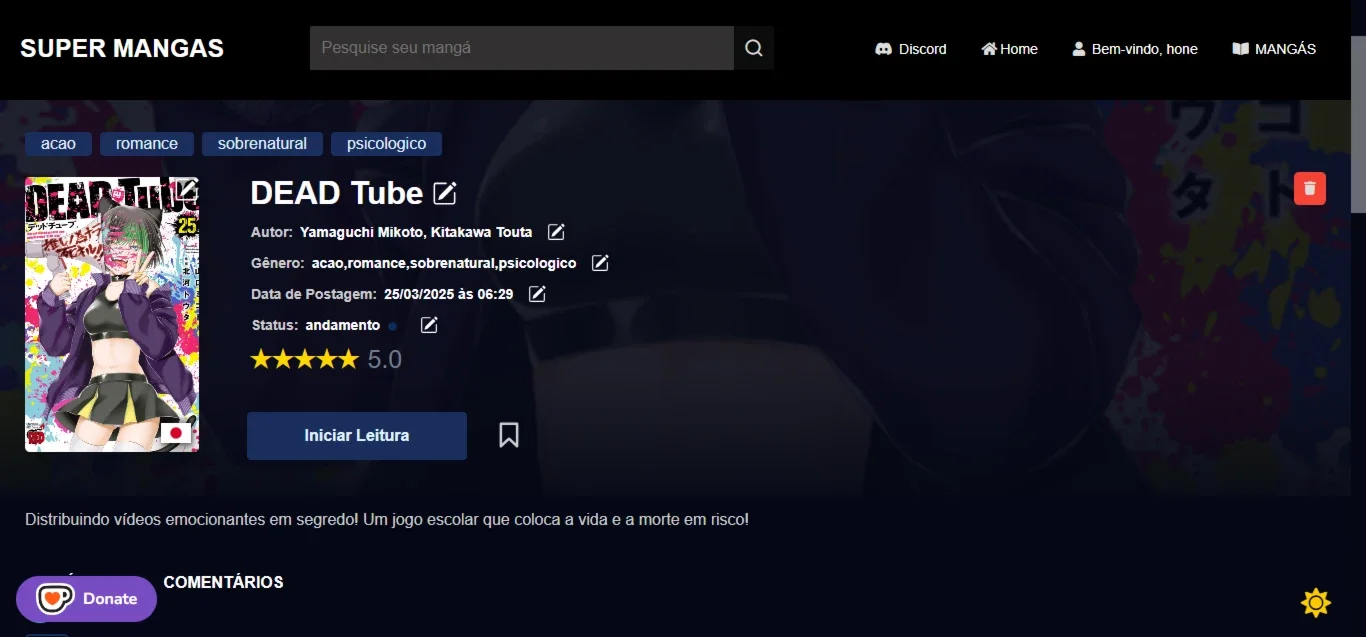Image resolution: width=1366 pixels, height=637 pixels.
Task: Click the Iniciar Leitura button
Action: (x=357, y=436)
